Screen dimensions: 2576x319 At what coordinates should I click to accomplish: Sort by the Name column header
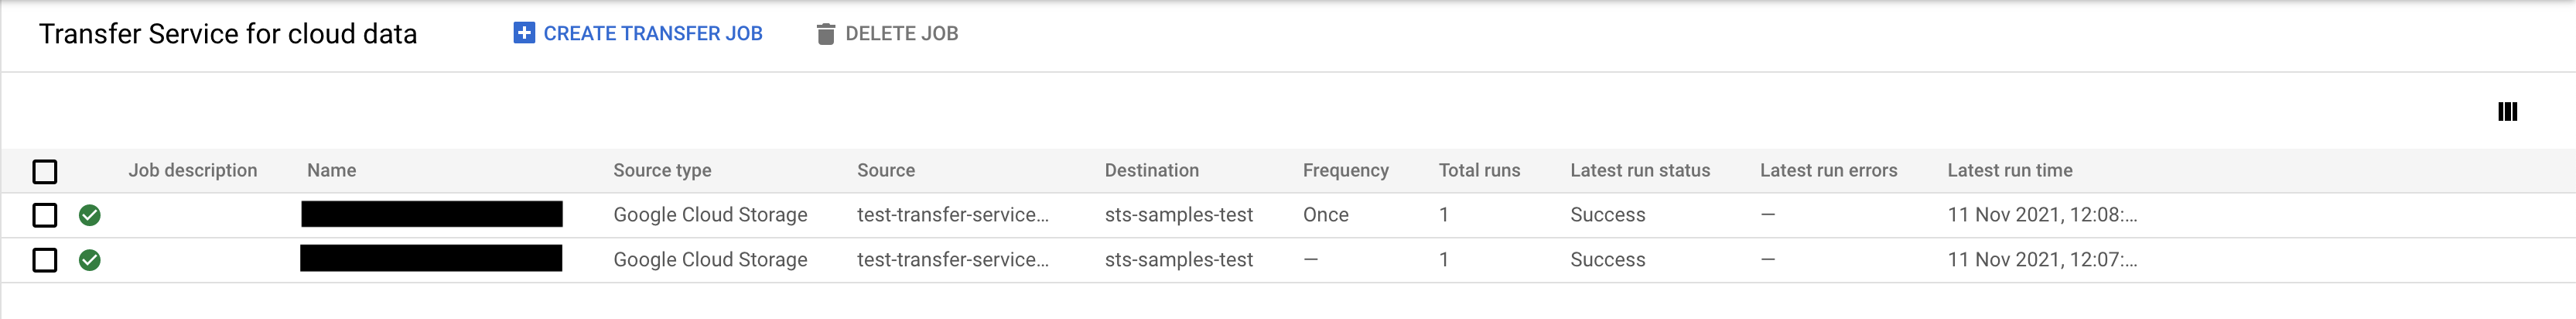[331, 170]
